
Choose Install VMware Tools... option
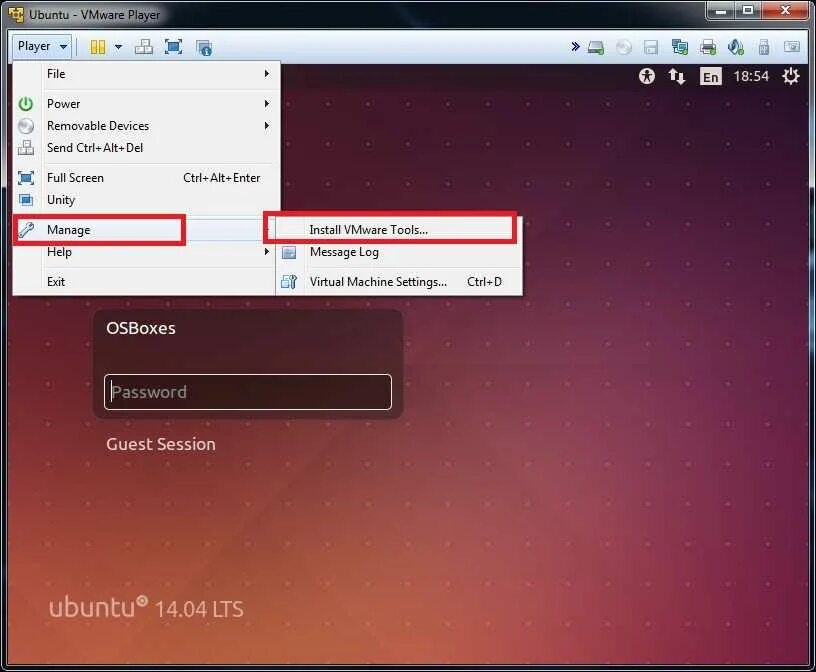399,230
